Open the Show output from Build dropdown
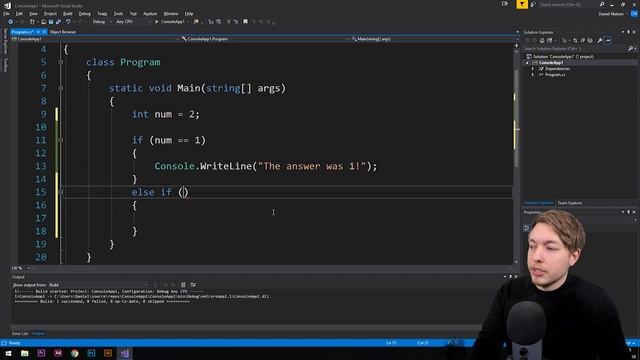The image size is (640, 360). tap(98, 285)
